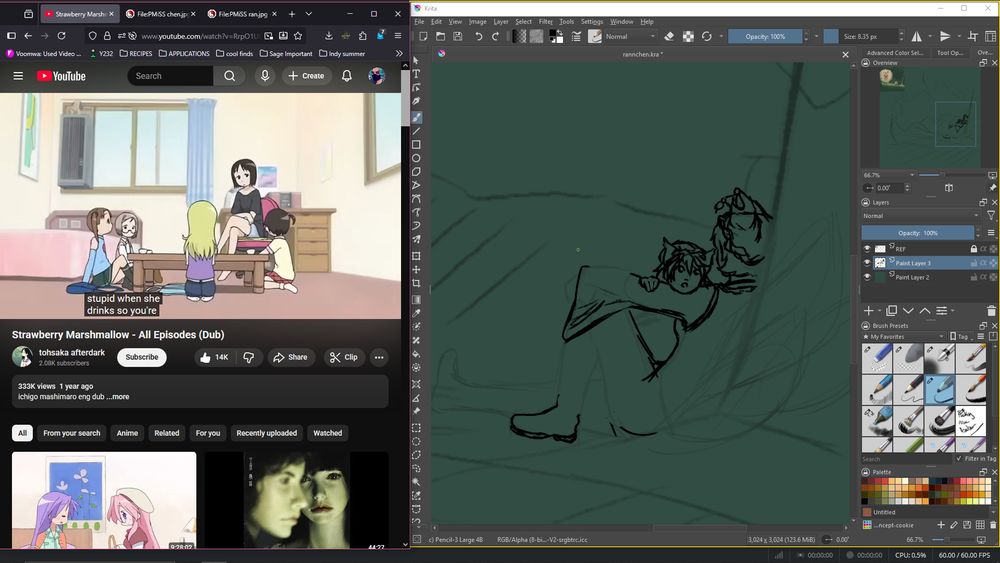Open the brush preset chooser in Krita toolbar
The width and height of the screenshot is (1000, 563).
coord(594,36)
